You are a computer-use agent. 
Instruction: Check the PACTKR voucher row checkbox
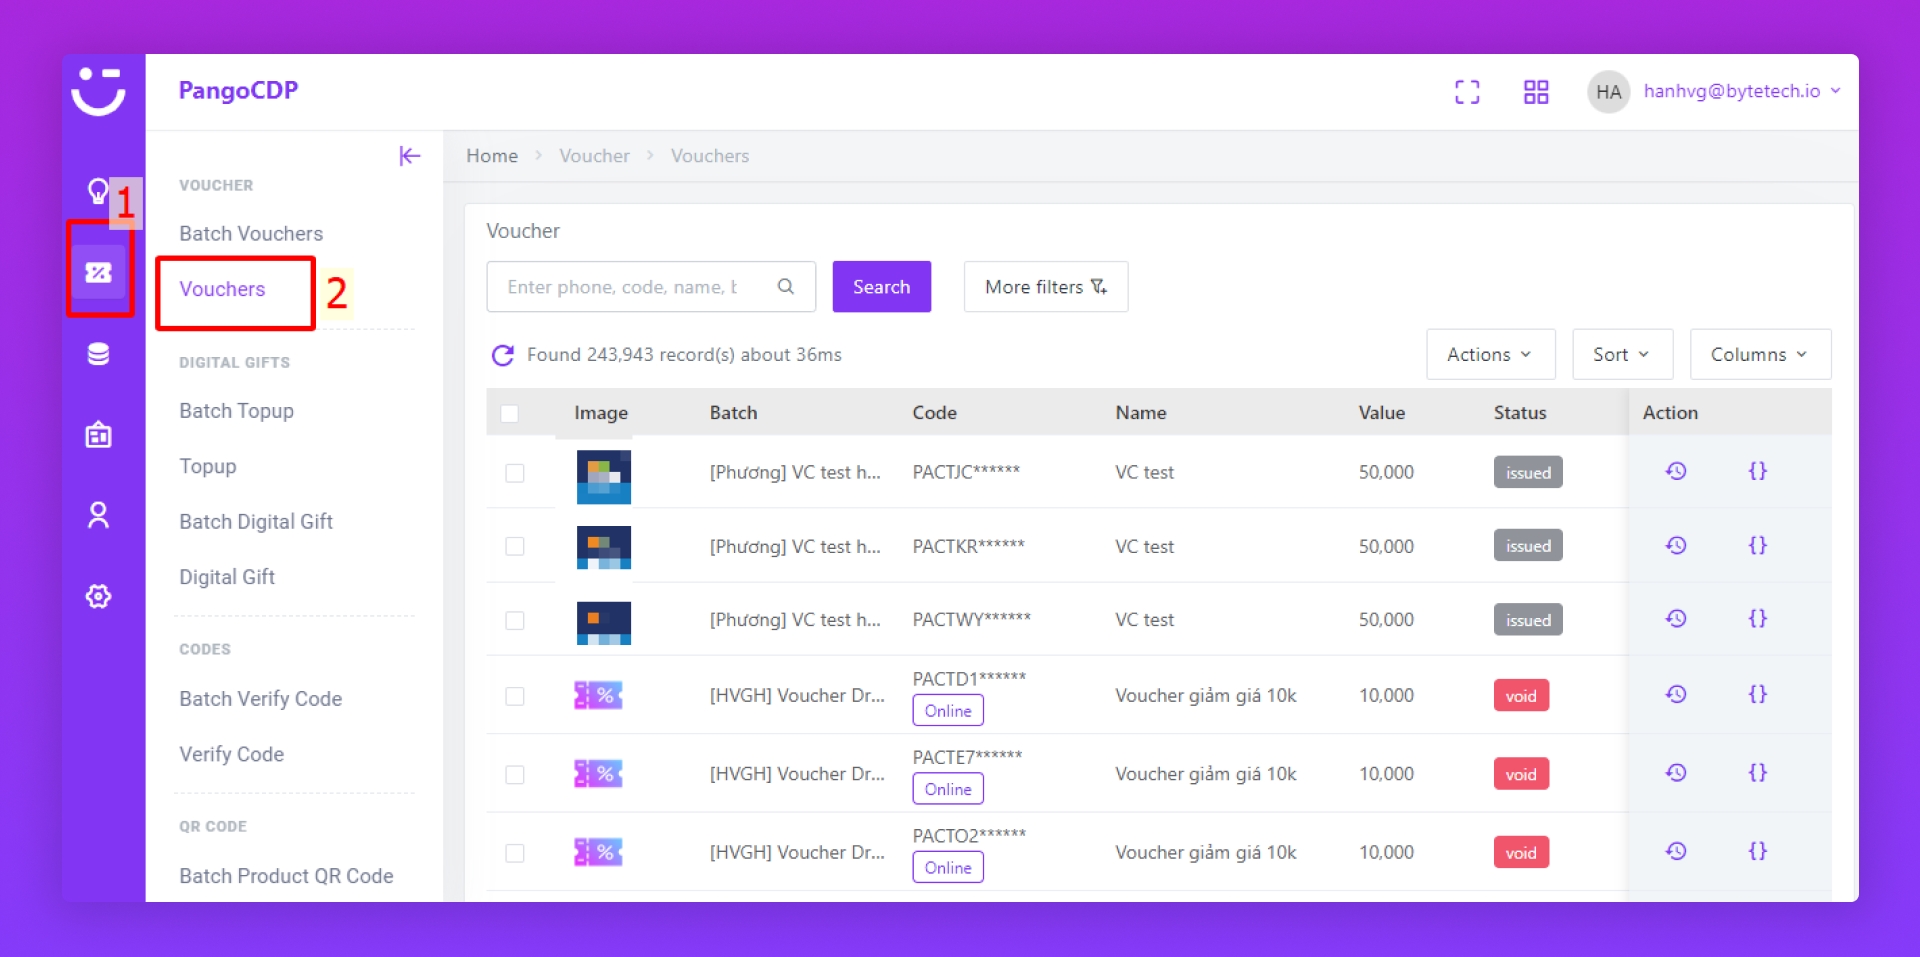coord(515,546)
